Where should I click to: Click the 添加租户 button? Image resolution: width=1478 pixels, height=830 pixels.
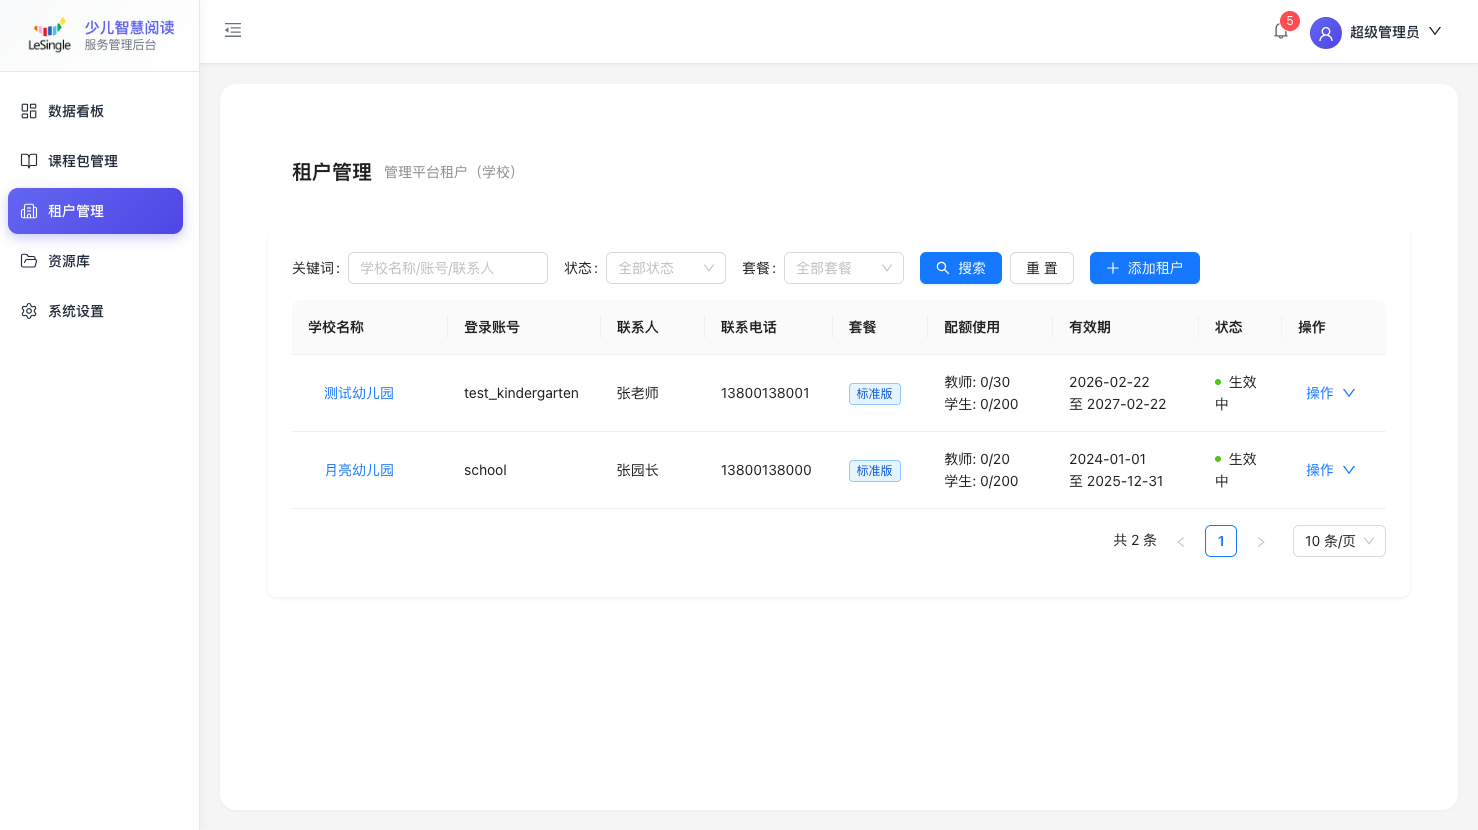point(1144,268)
